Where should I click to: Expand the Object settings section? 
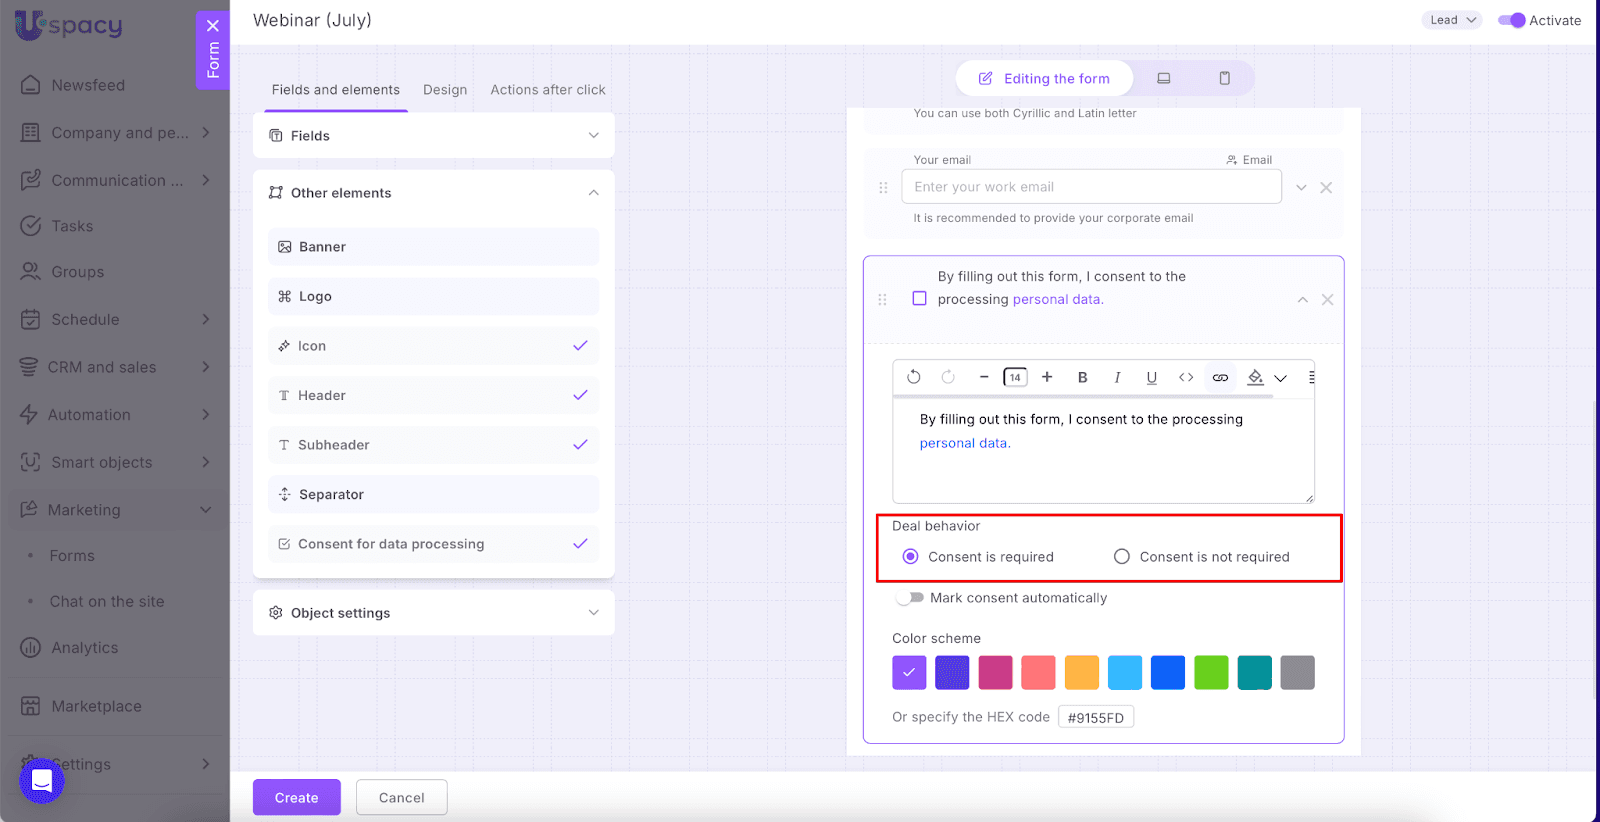coord(433,613)
